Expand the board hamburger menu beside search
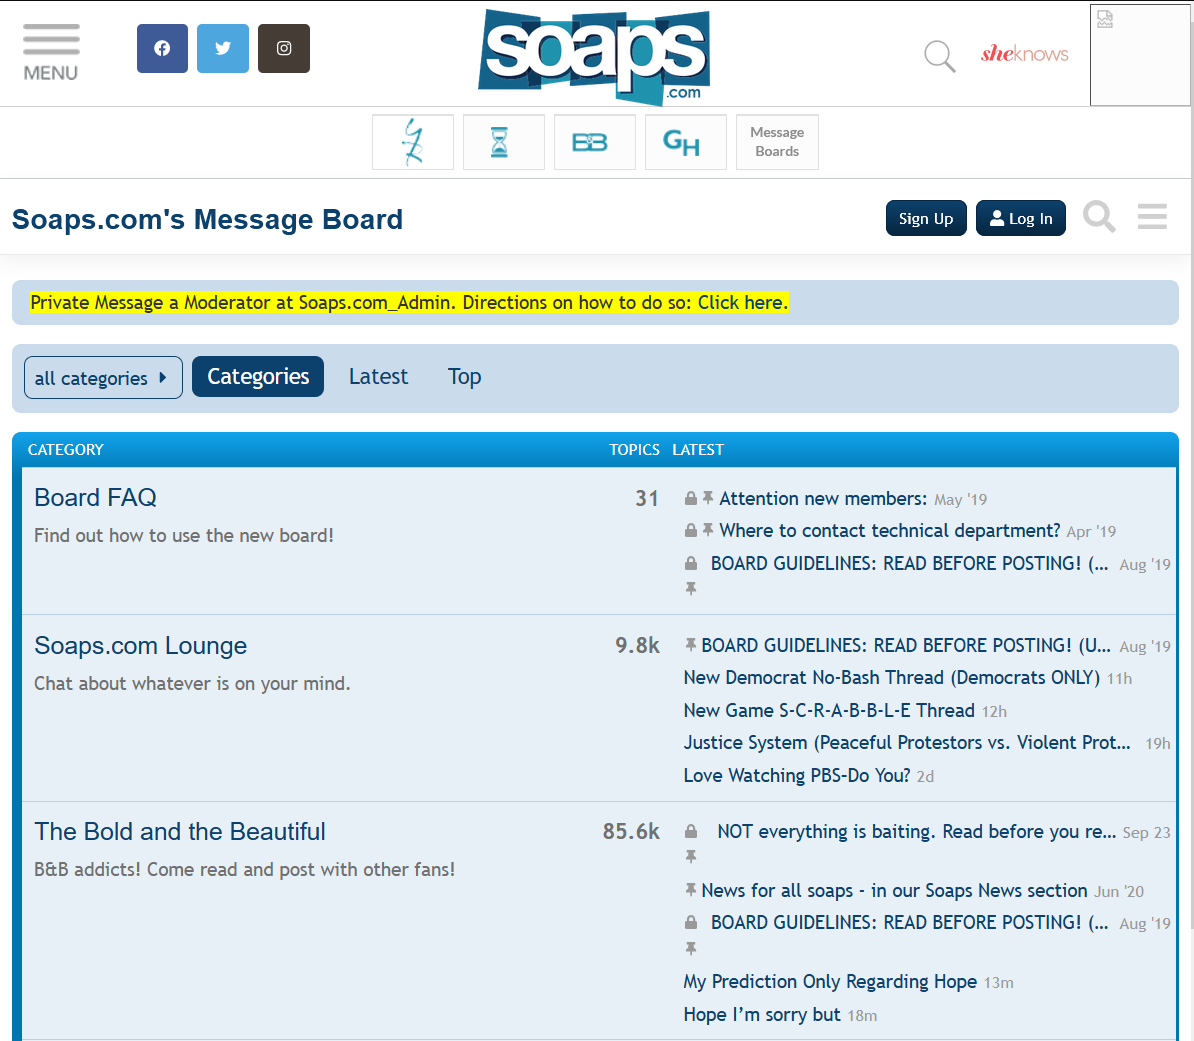 point(1151,217)
